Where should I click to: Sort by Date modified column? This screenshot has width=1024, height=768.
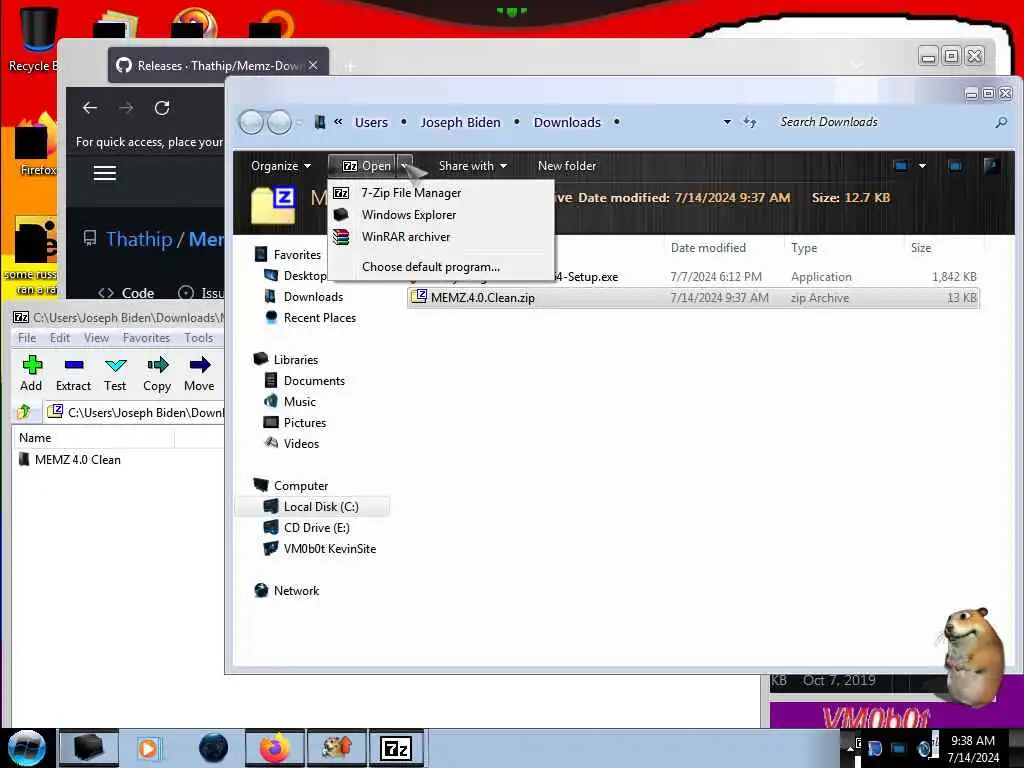[x=708, y=248]
